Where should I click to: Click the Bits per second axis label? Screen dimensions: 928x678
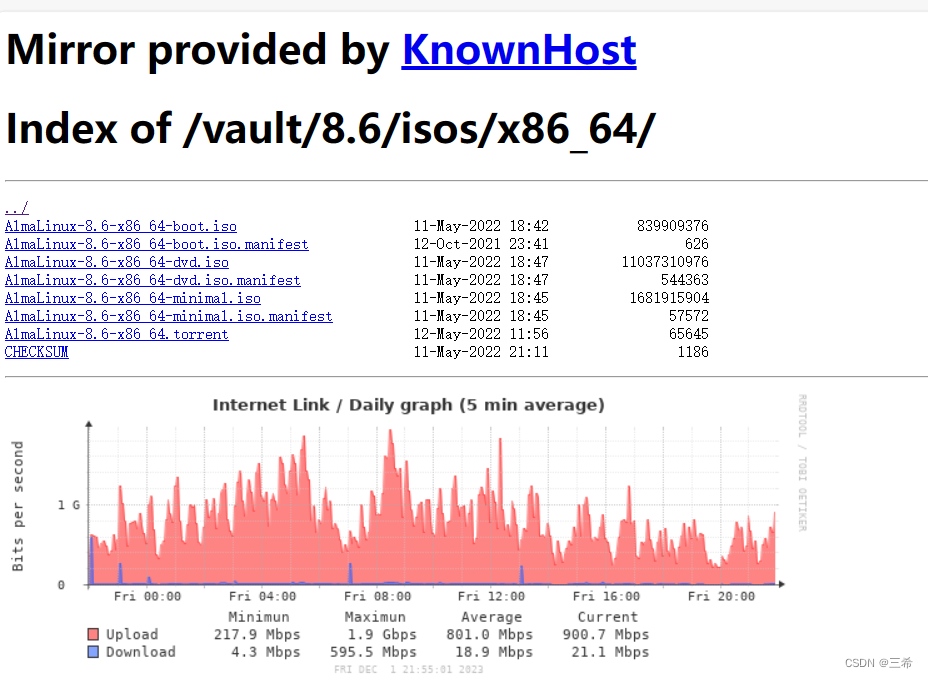click(x=18, y=506)
